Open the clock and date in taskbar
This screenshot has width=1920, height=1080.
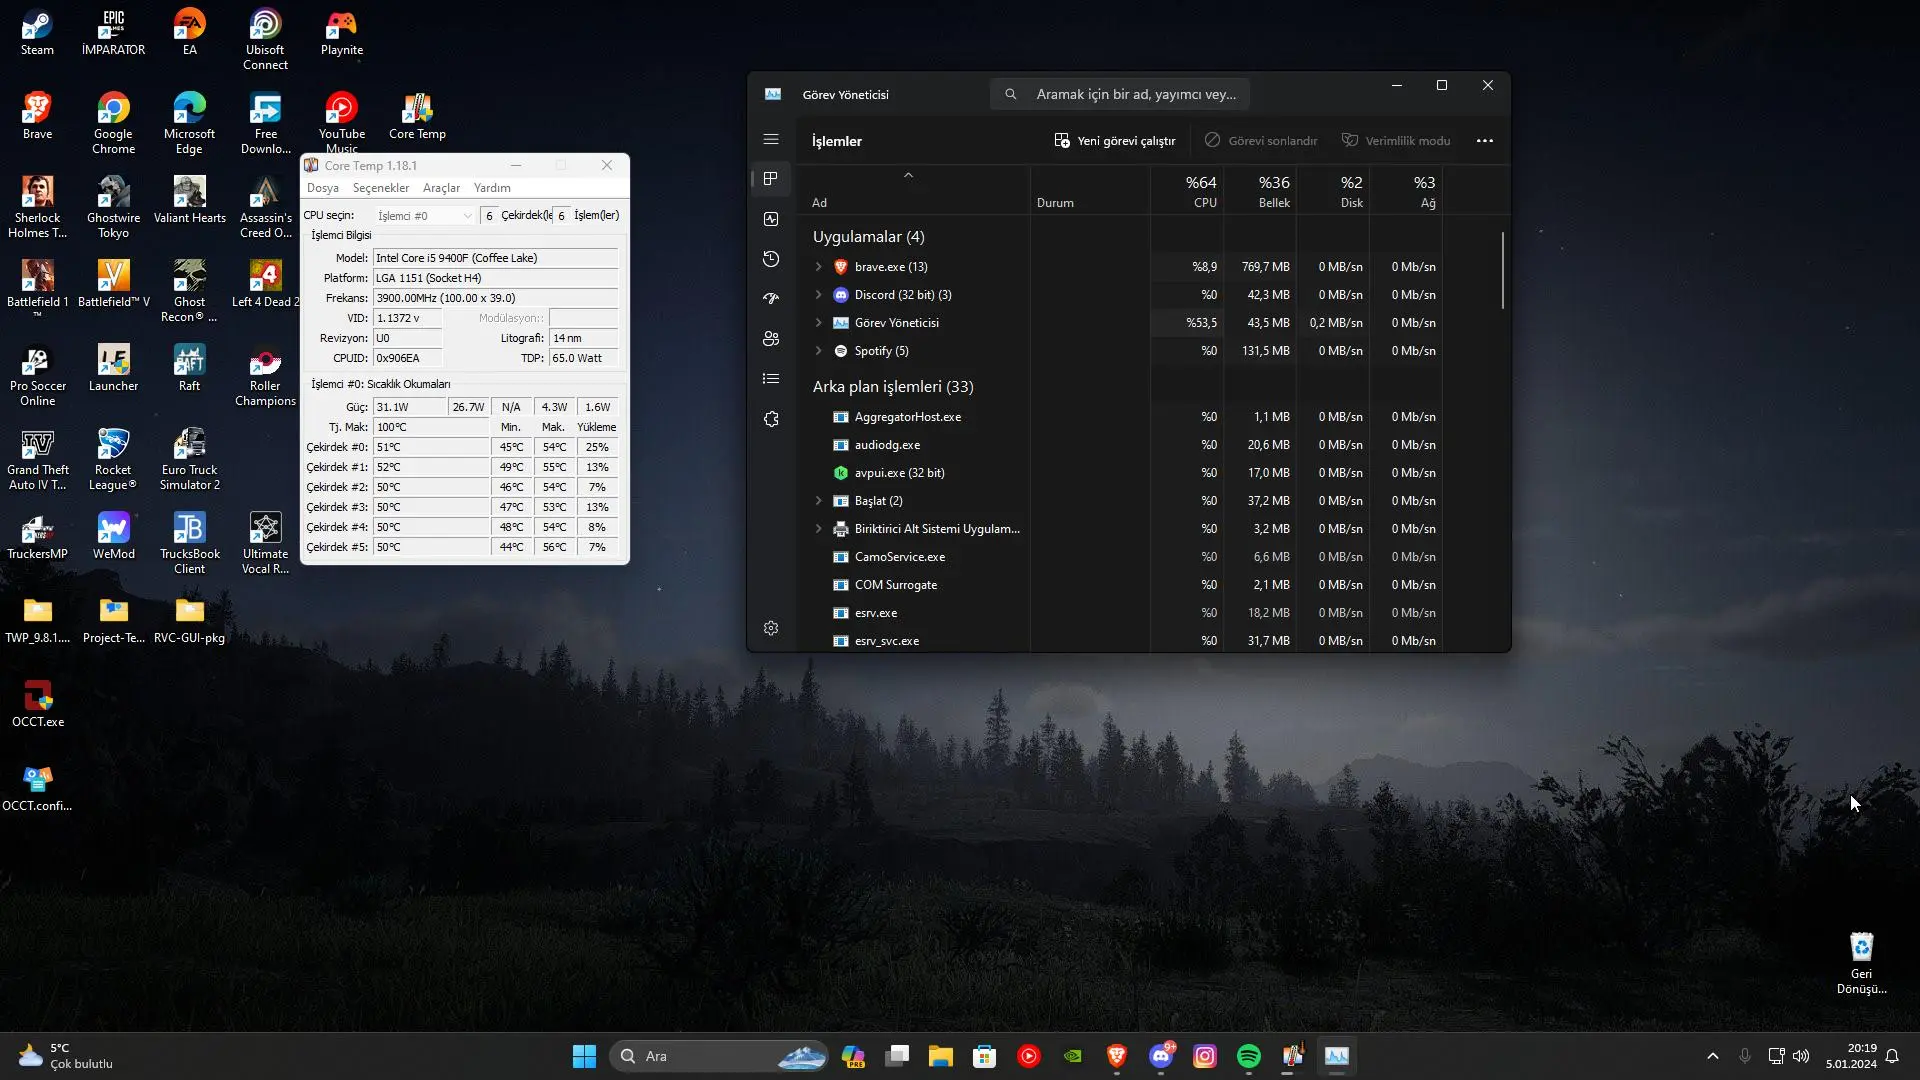click(1851, 1056)
